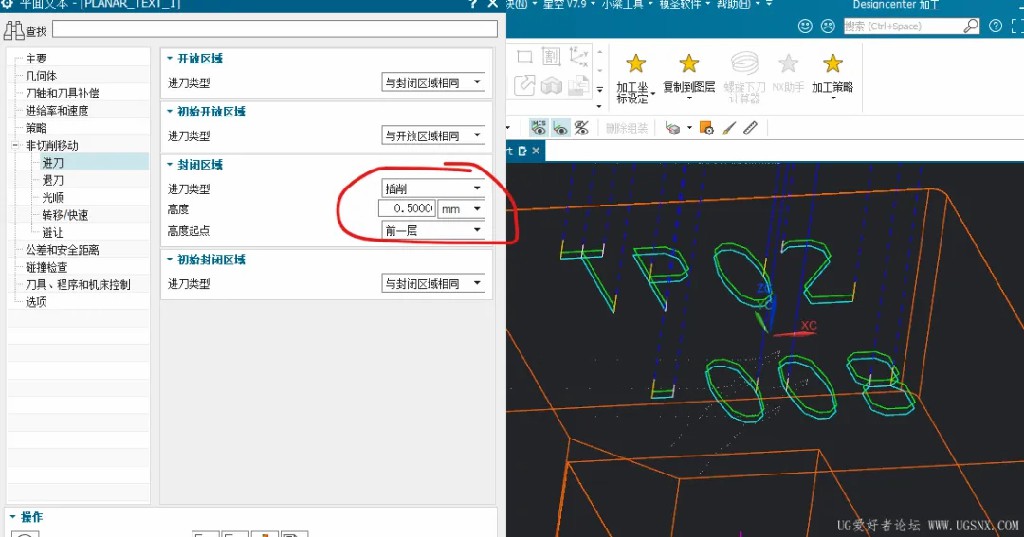Select 退刀 in the navigation tree
1024x537 pixels.
53,180
